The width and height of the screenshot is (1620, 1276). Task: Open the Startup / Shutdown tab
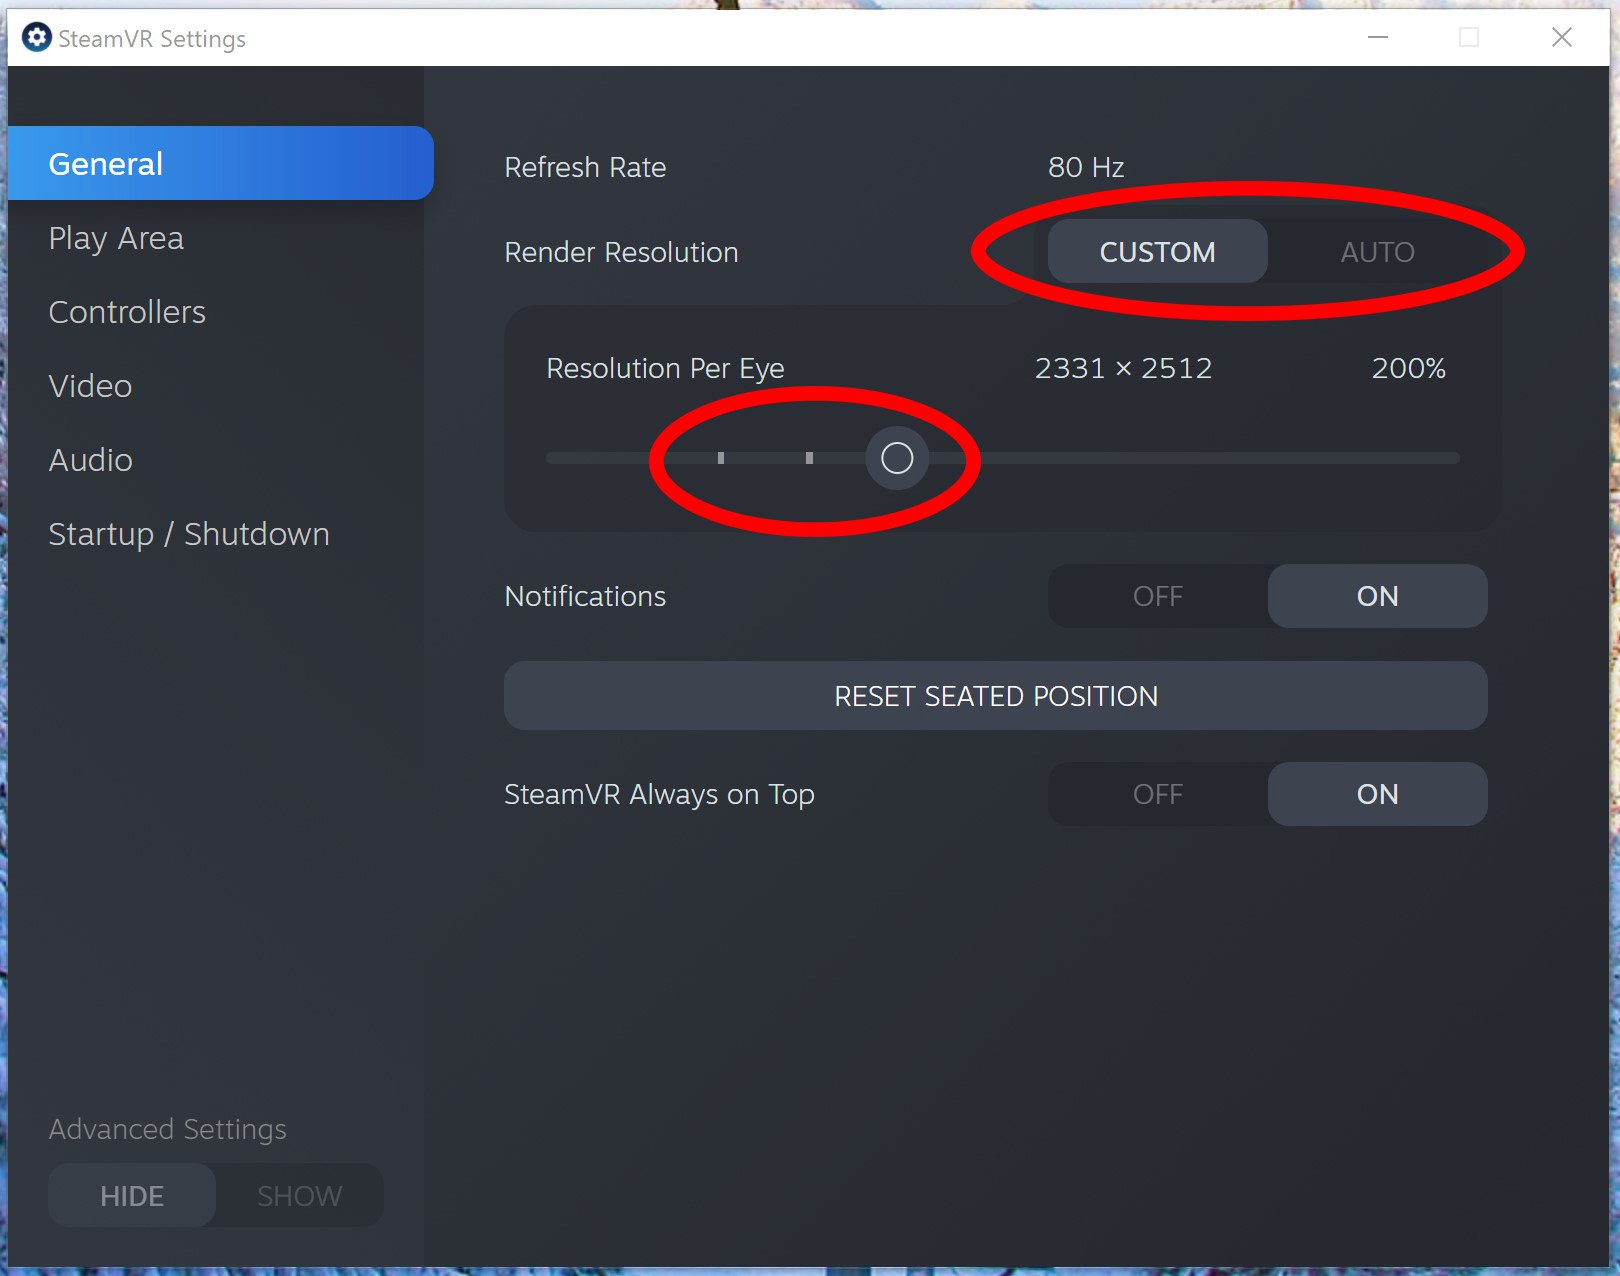(189, 534)
